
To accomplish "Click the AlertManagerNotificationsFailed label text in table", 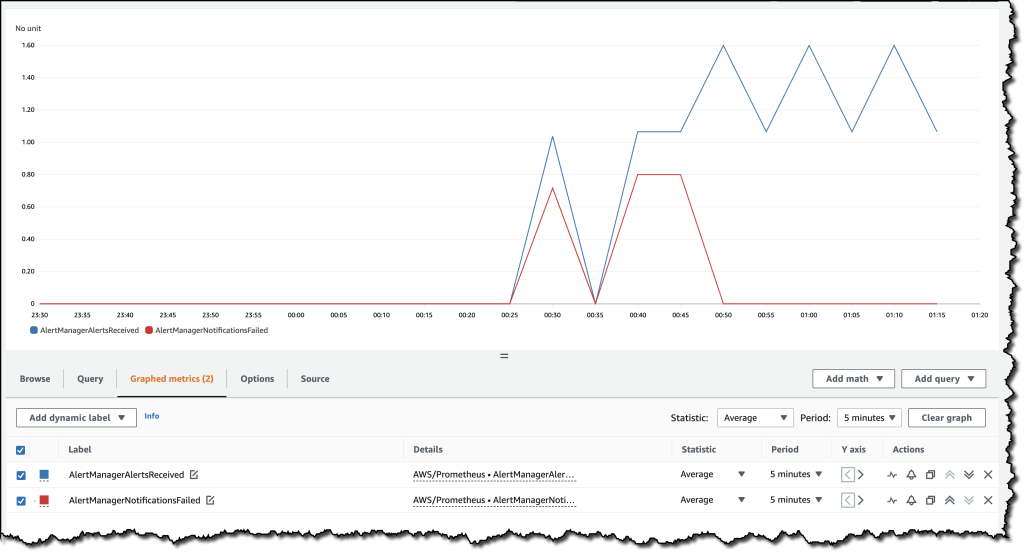I will coord(135,500).
